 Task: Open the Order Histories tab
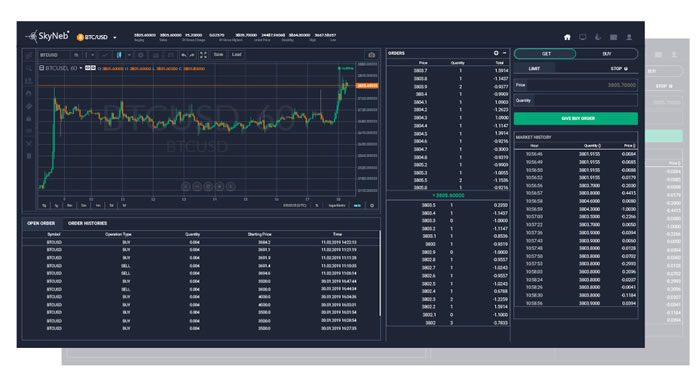(88, 223)
